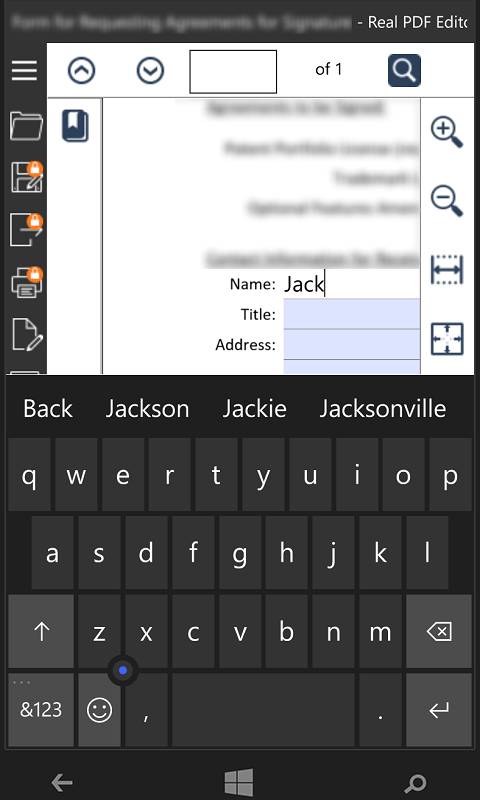Tap the phone Search button
The height and width of the screenshot is (800, 480).
click(x=415, y=783)
